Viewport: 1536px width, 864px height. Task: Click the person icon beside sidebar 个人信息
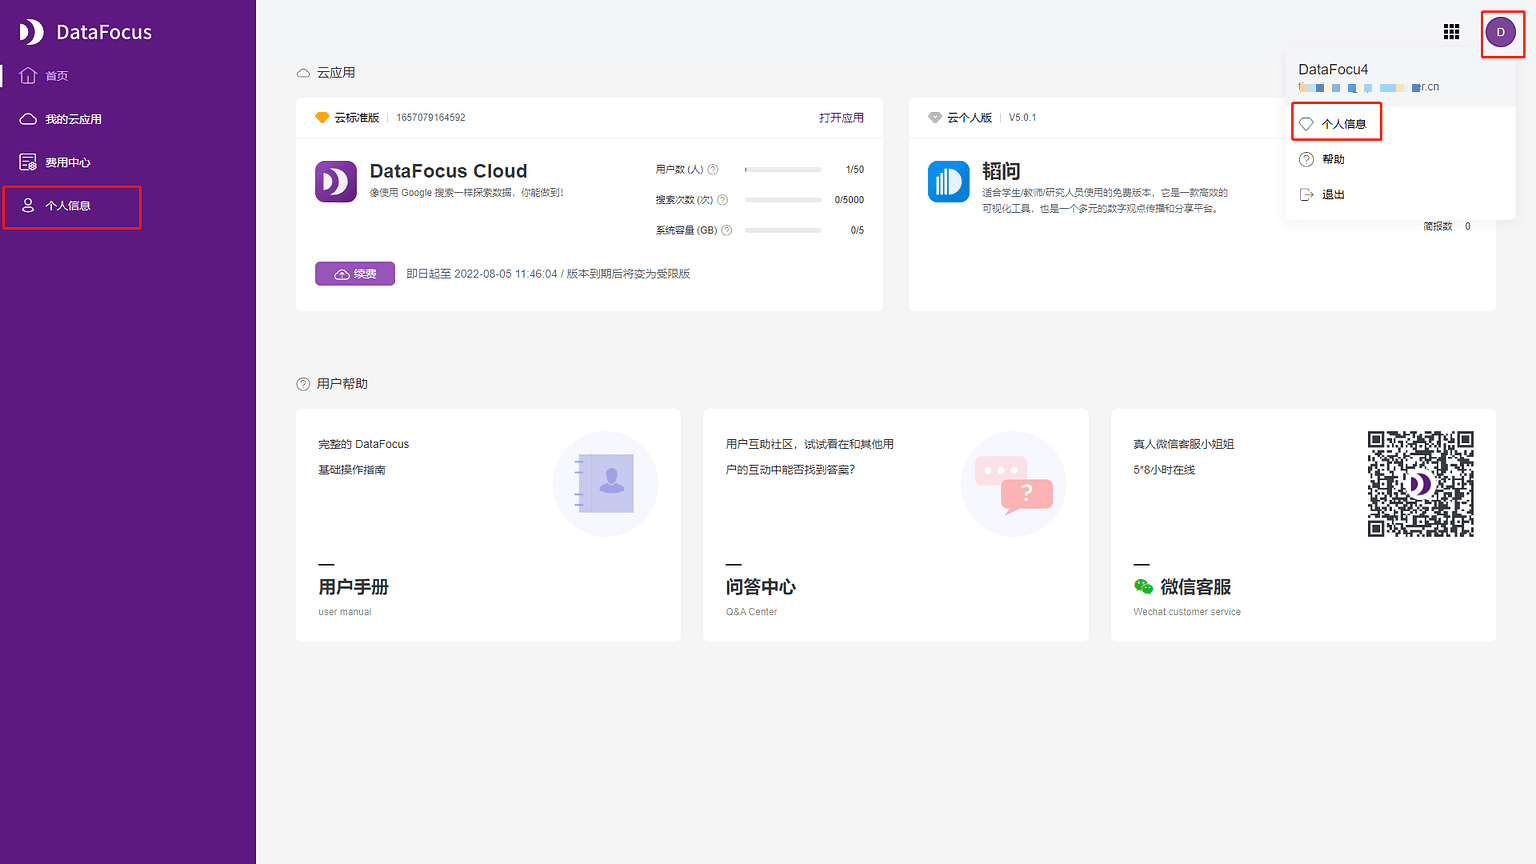28,205
